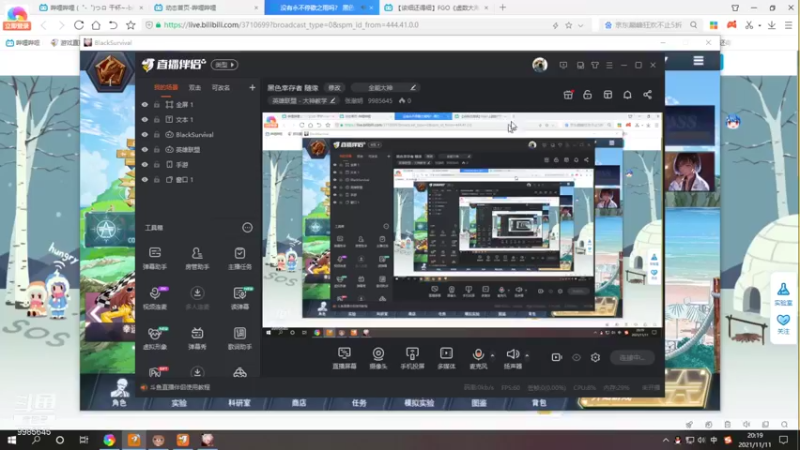Image resolution: width=800 pixels, height=450 pixels.
Task: Toggle lock on the 窗口 1 source
Action: click(x=157, y=180)
